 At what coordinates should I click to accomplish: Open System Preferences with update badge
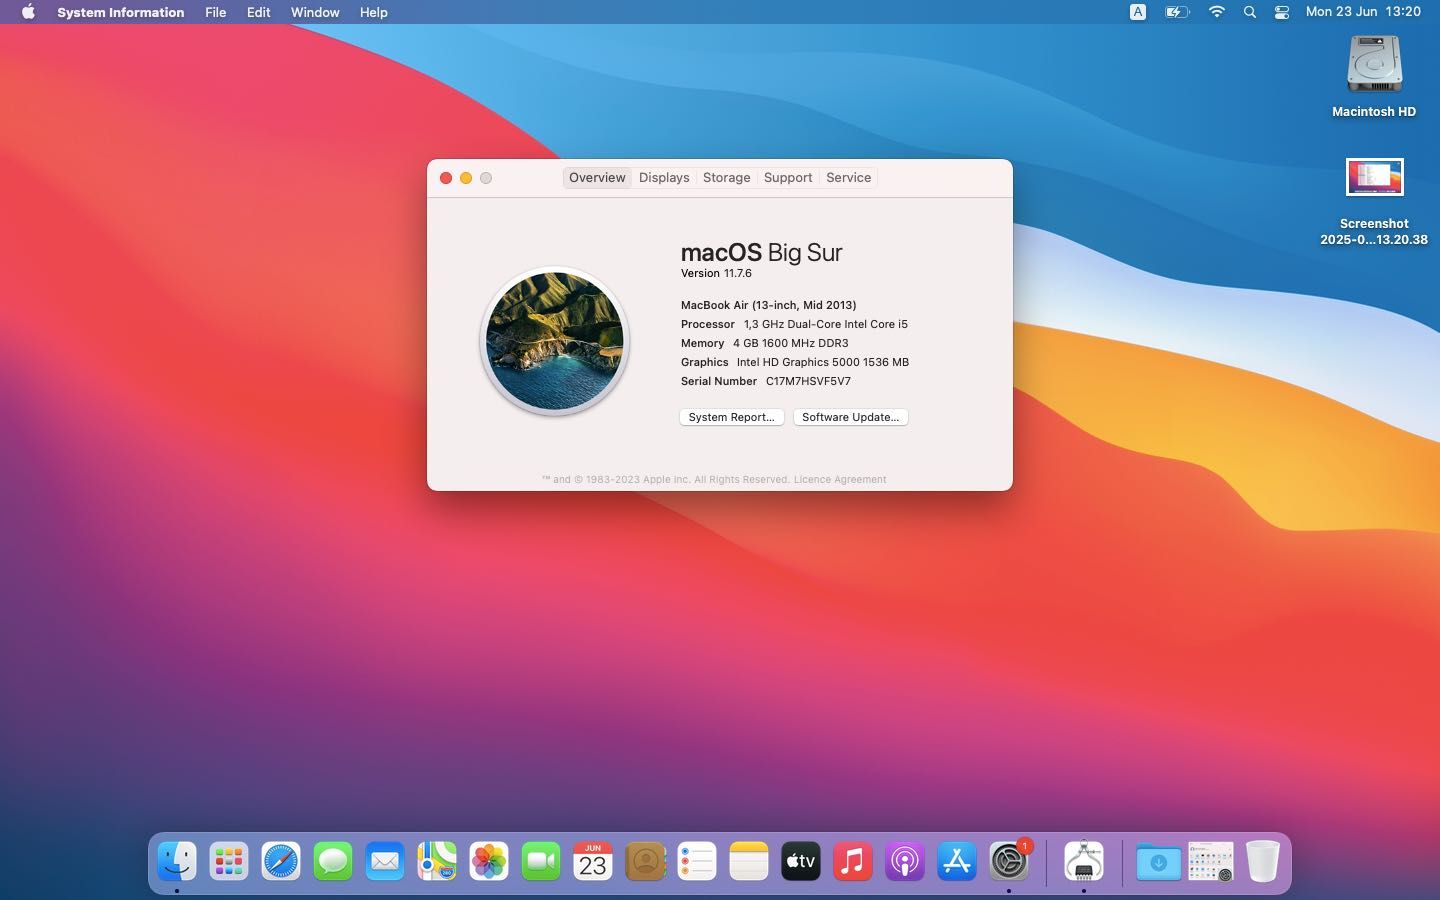(1009, 861)
